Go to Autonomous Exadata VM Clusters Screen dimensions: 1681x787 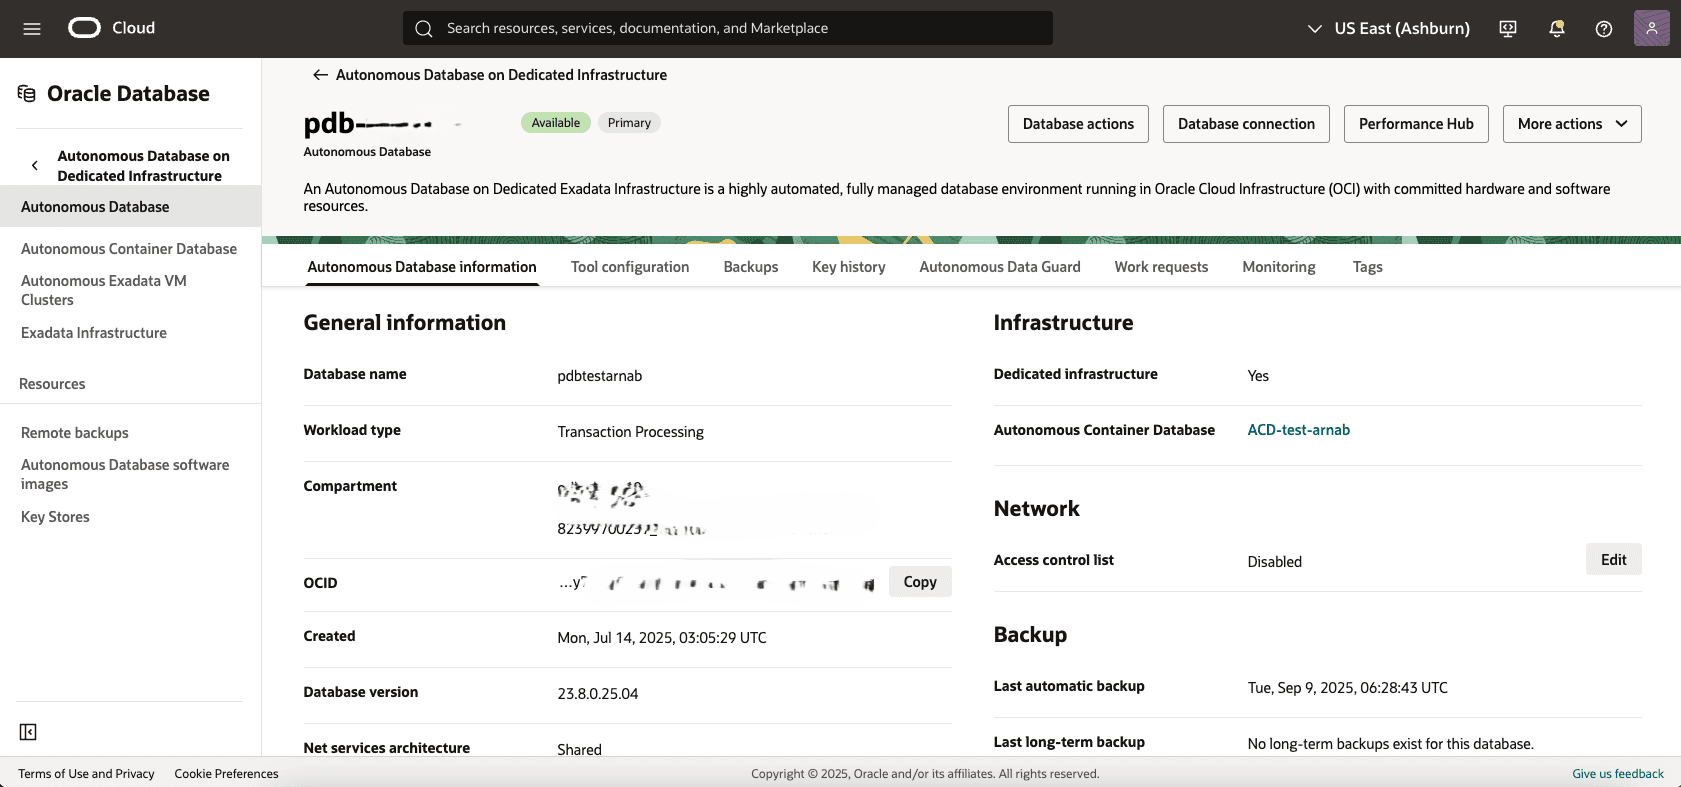click(104, 290)
